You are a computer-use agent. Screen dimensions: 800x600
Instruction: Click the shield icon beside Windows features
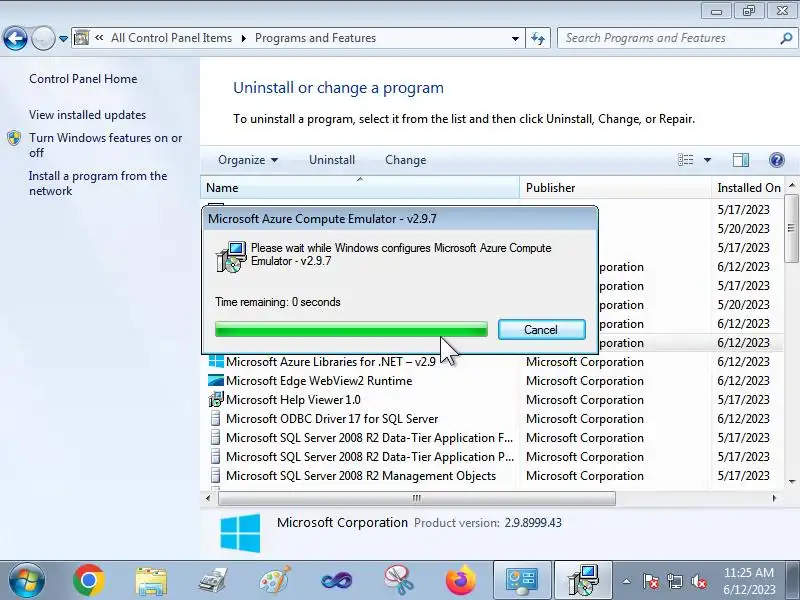[14, 138]
